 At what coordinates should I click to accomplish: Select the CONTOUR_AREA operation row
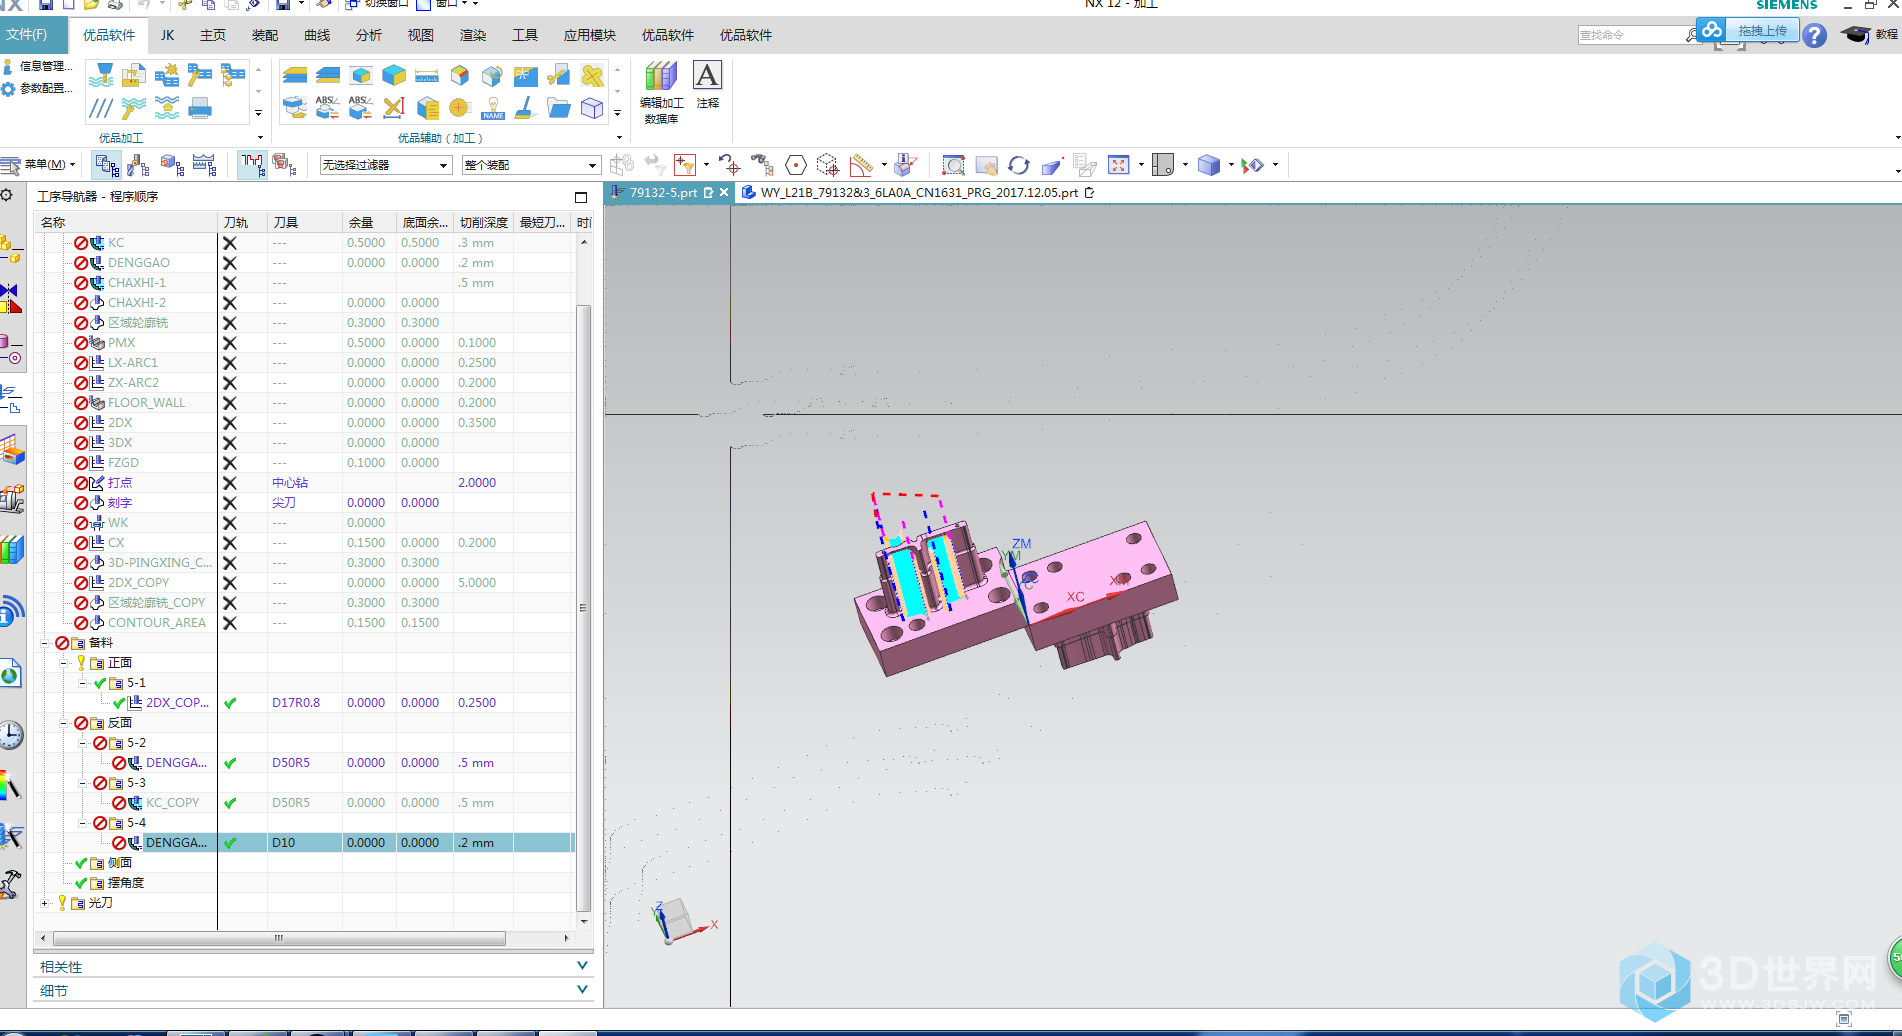[157, 623]
